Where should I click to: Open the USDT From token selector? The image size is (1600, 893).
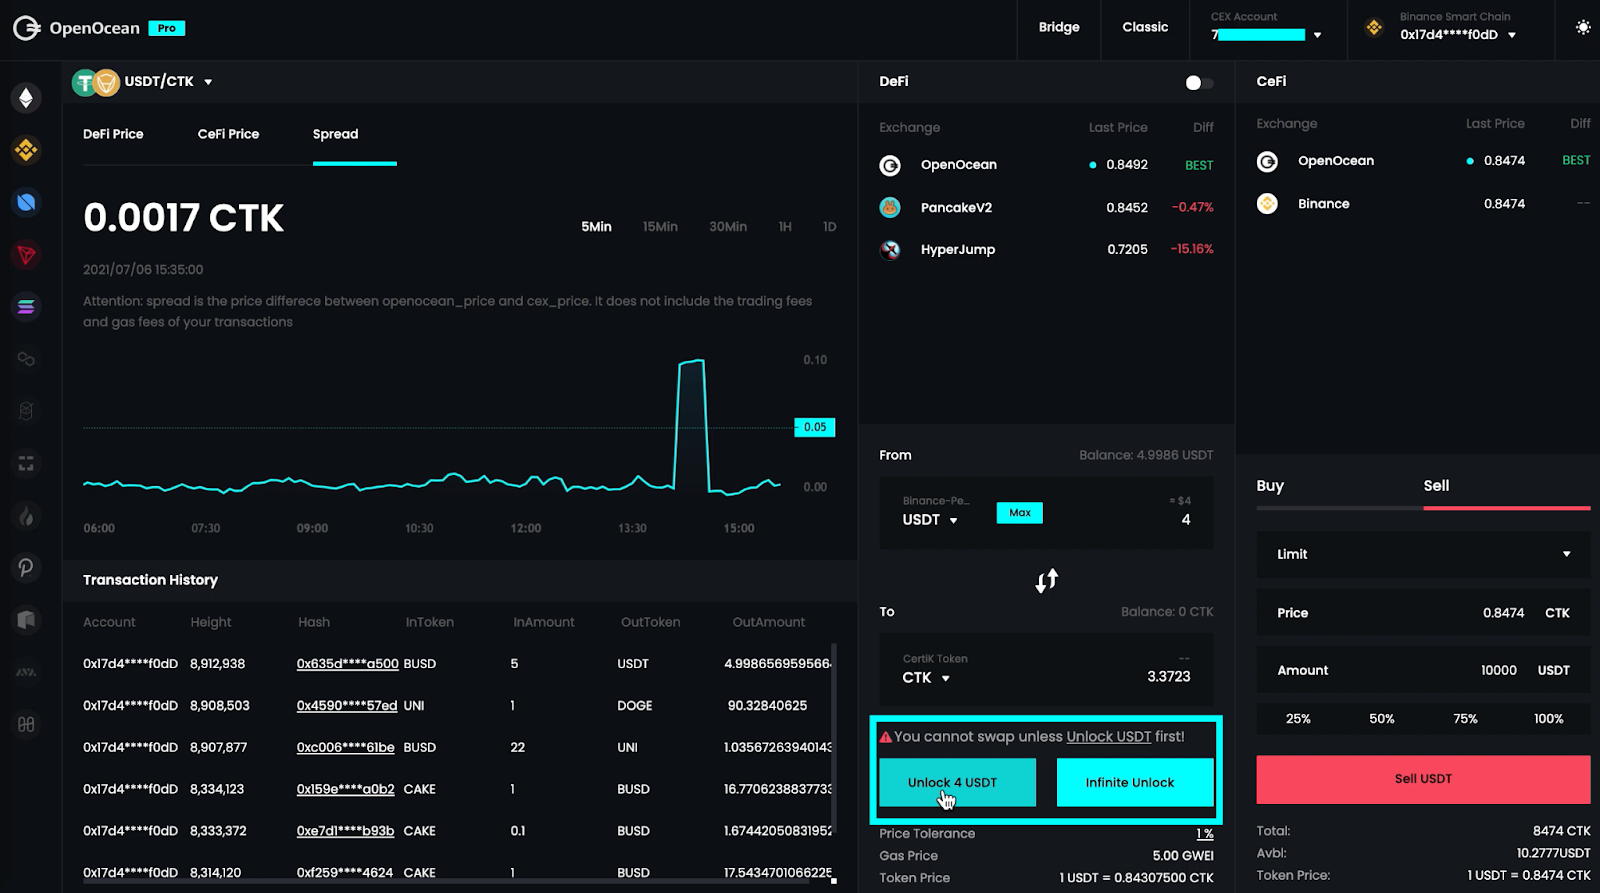(930, 520)
